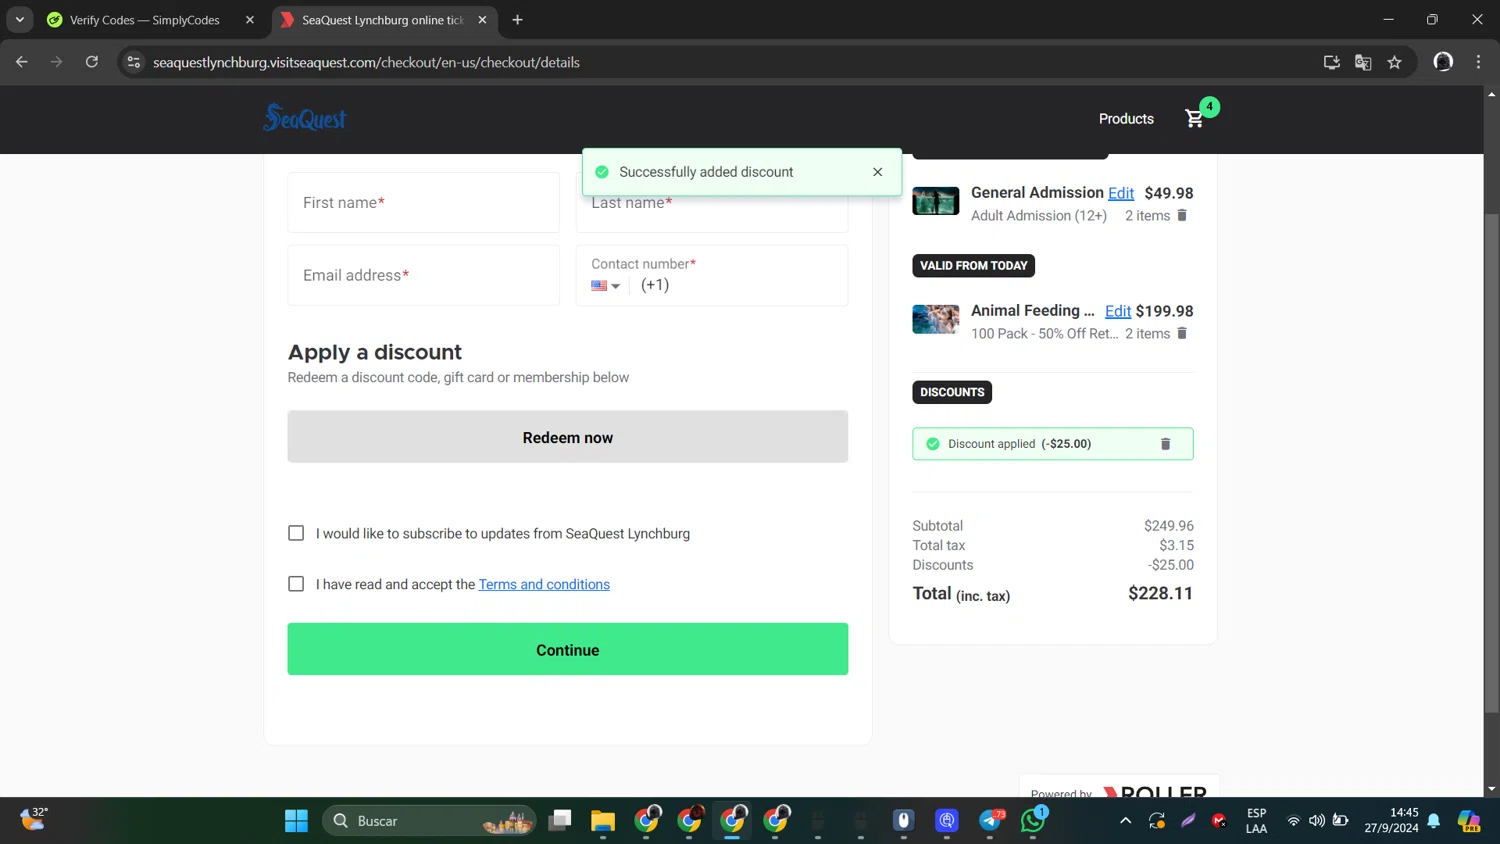Open Windows Start menu
This screenshot has width=1500, height=844.
pos(296,821)
